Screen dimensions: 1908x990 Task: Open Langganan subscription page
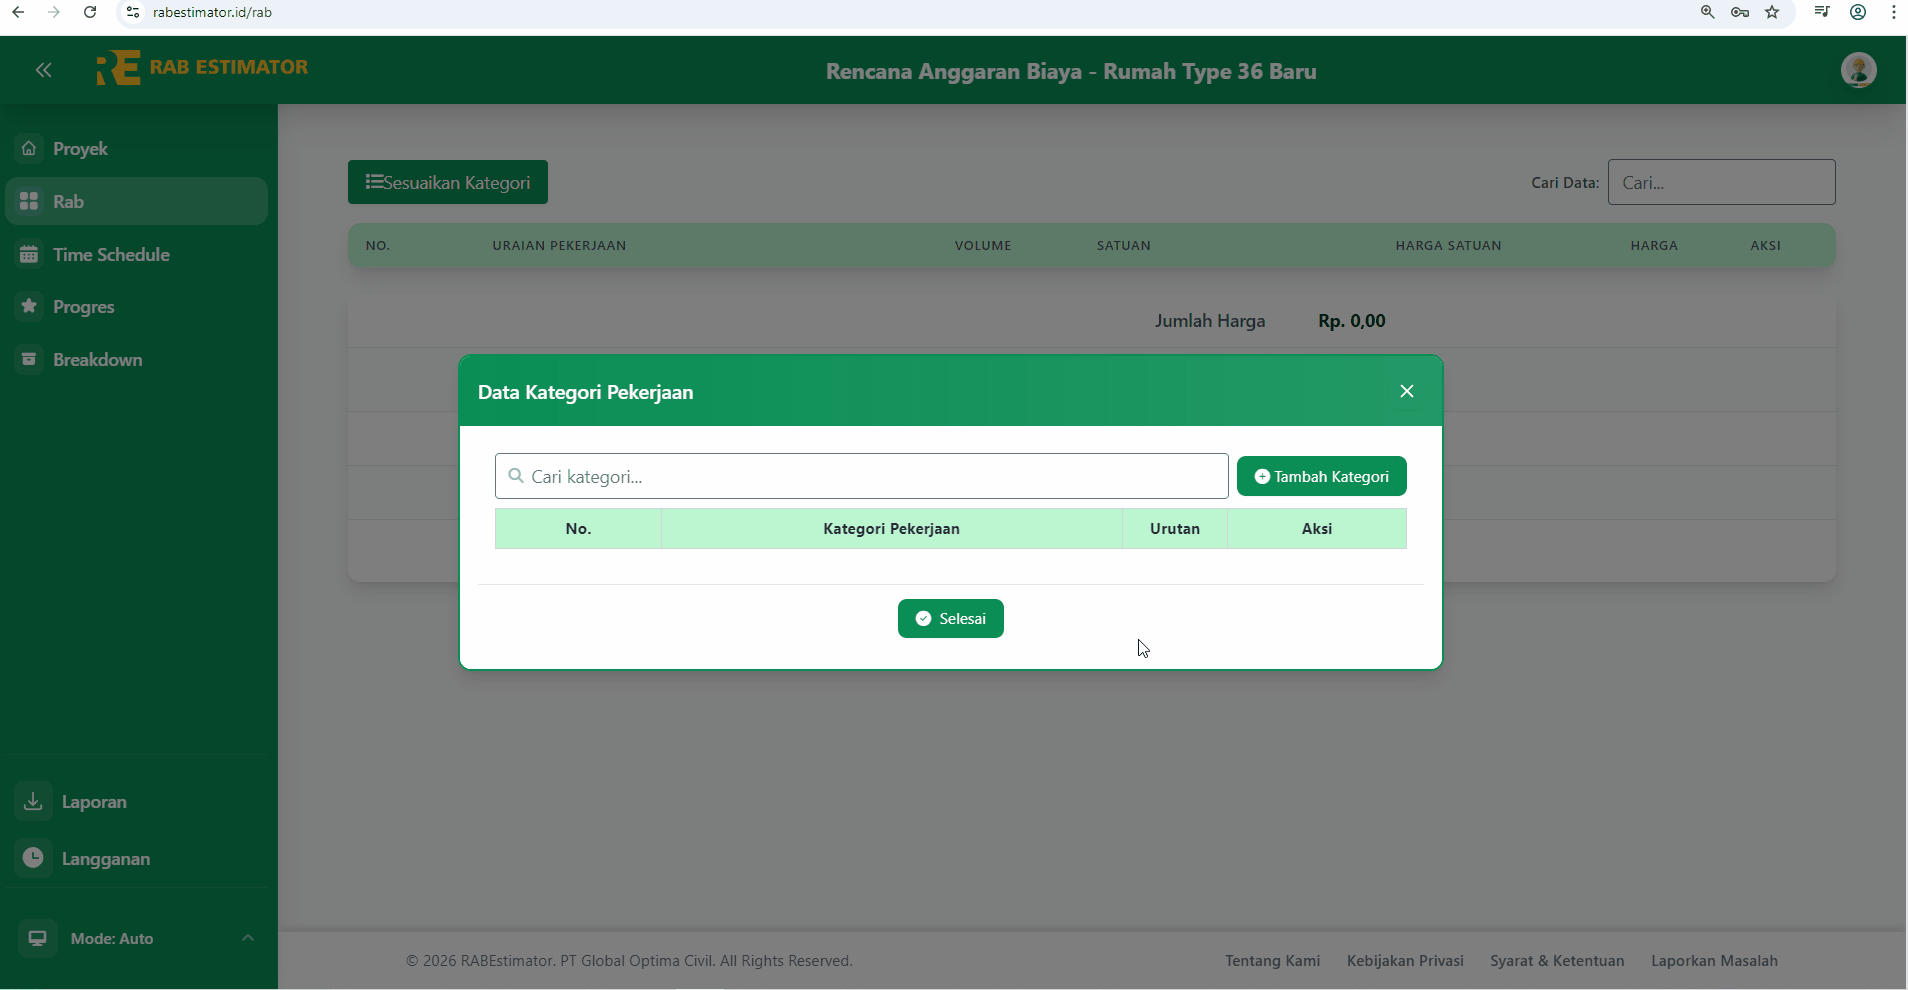click(105, 859)
